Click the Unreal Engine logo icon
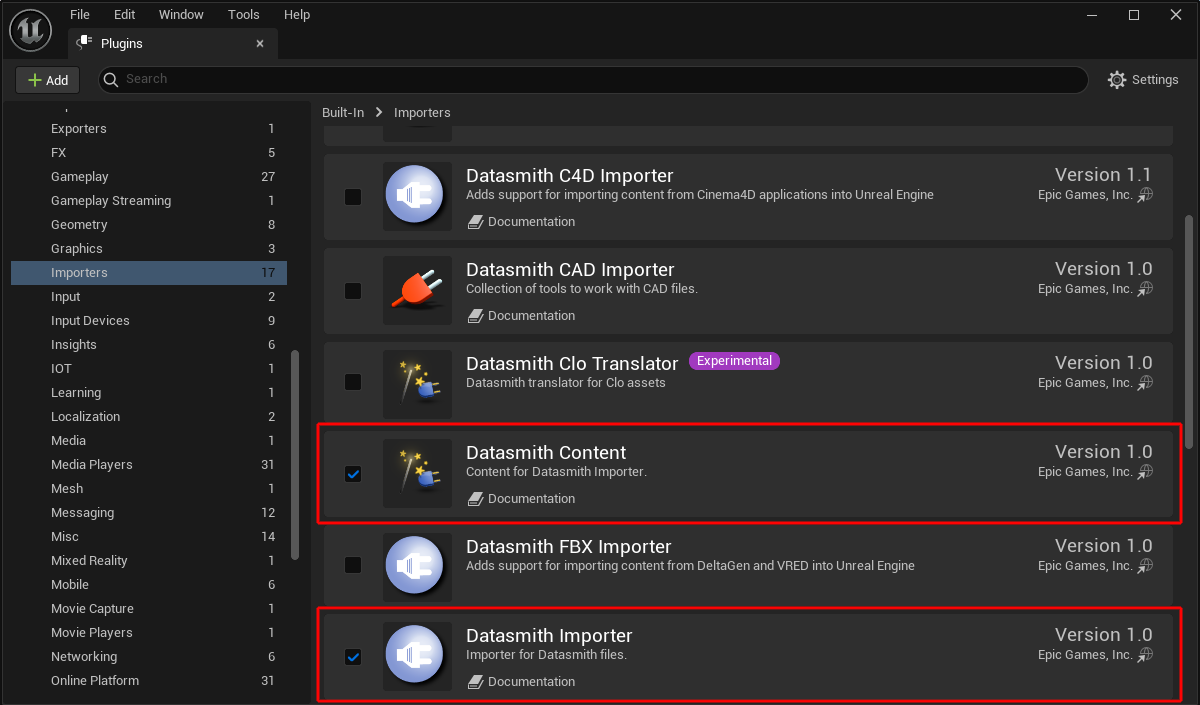The width and height of the screenshot is (1200, 705). (x=30, y=30)
